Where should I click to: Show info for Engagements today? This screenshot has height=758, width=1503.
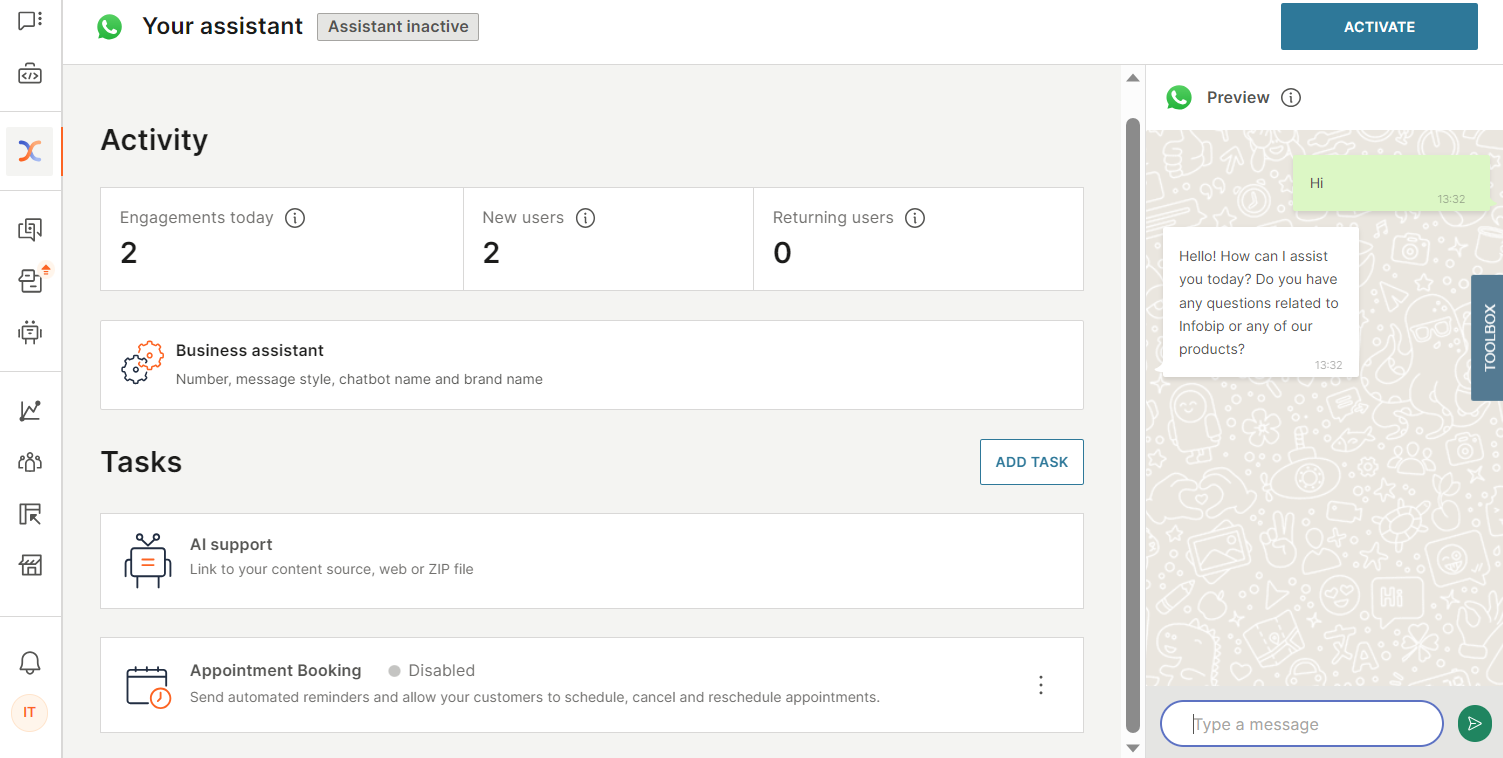tap(295, 218)
